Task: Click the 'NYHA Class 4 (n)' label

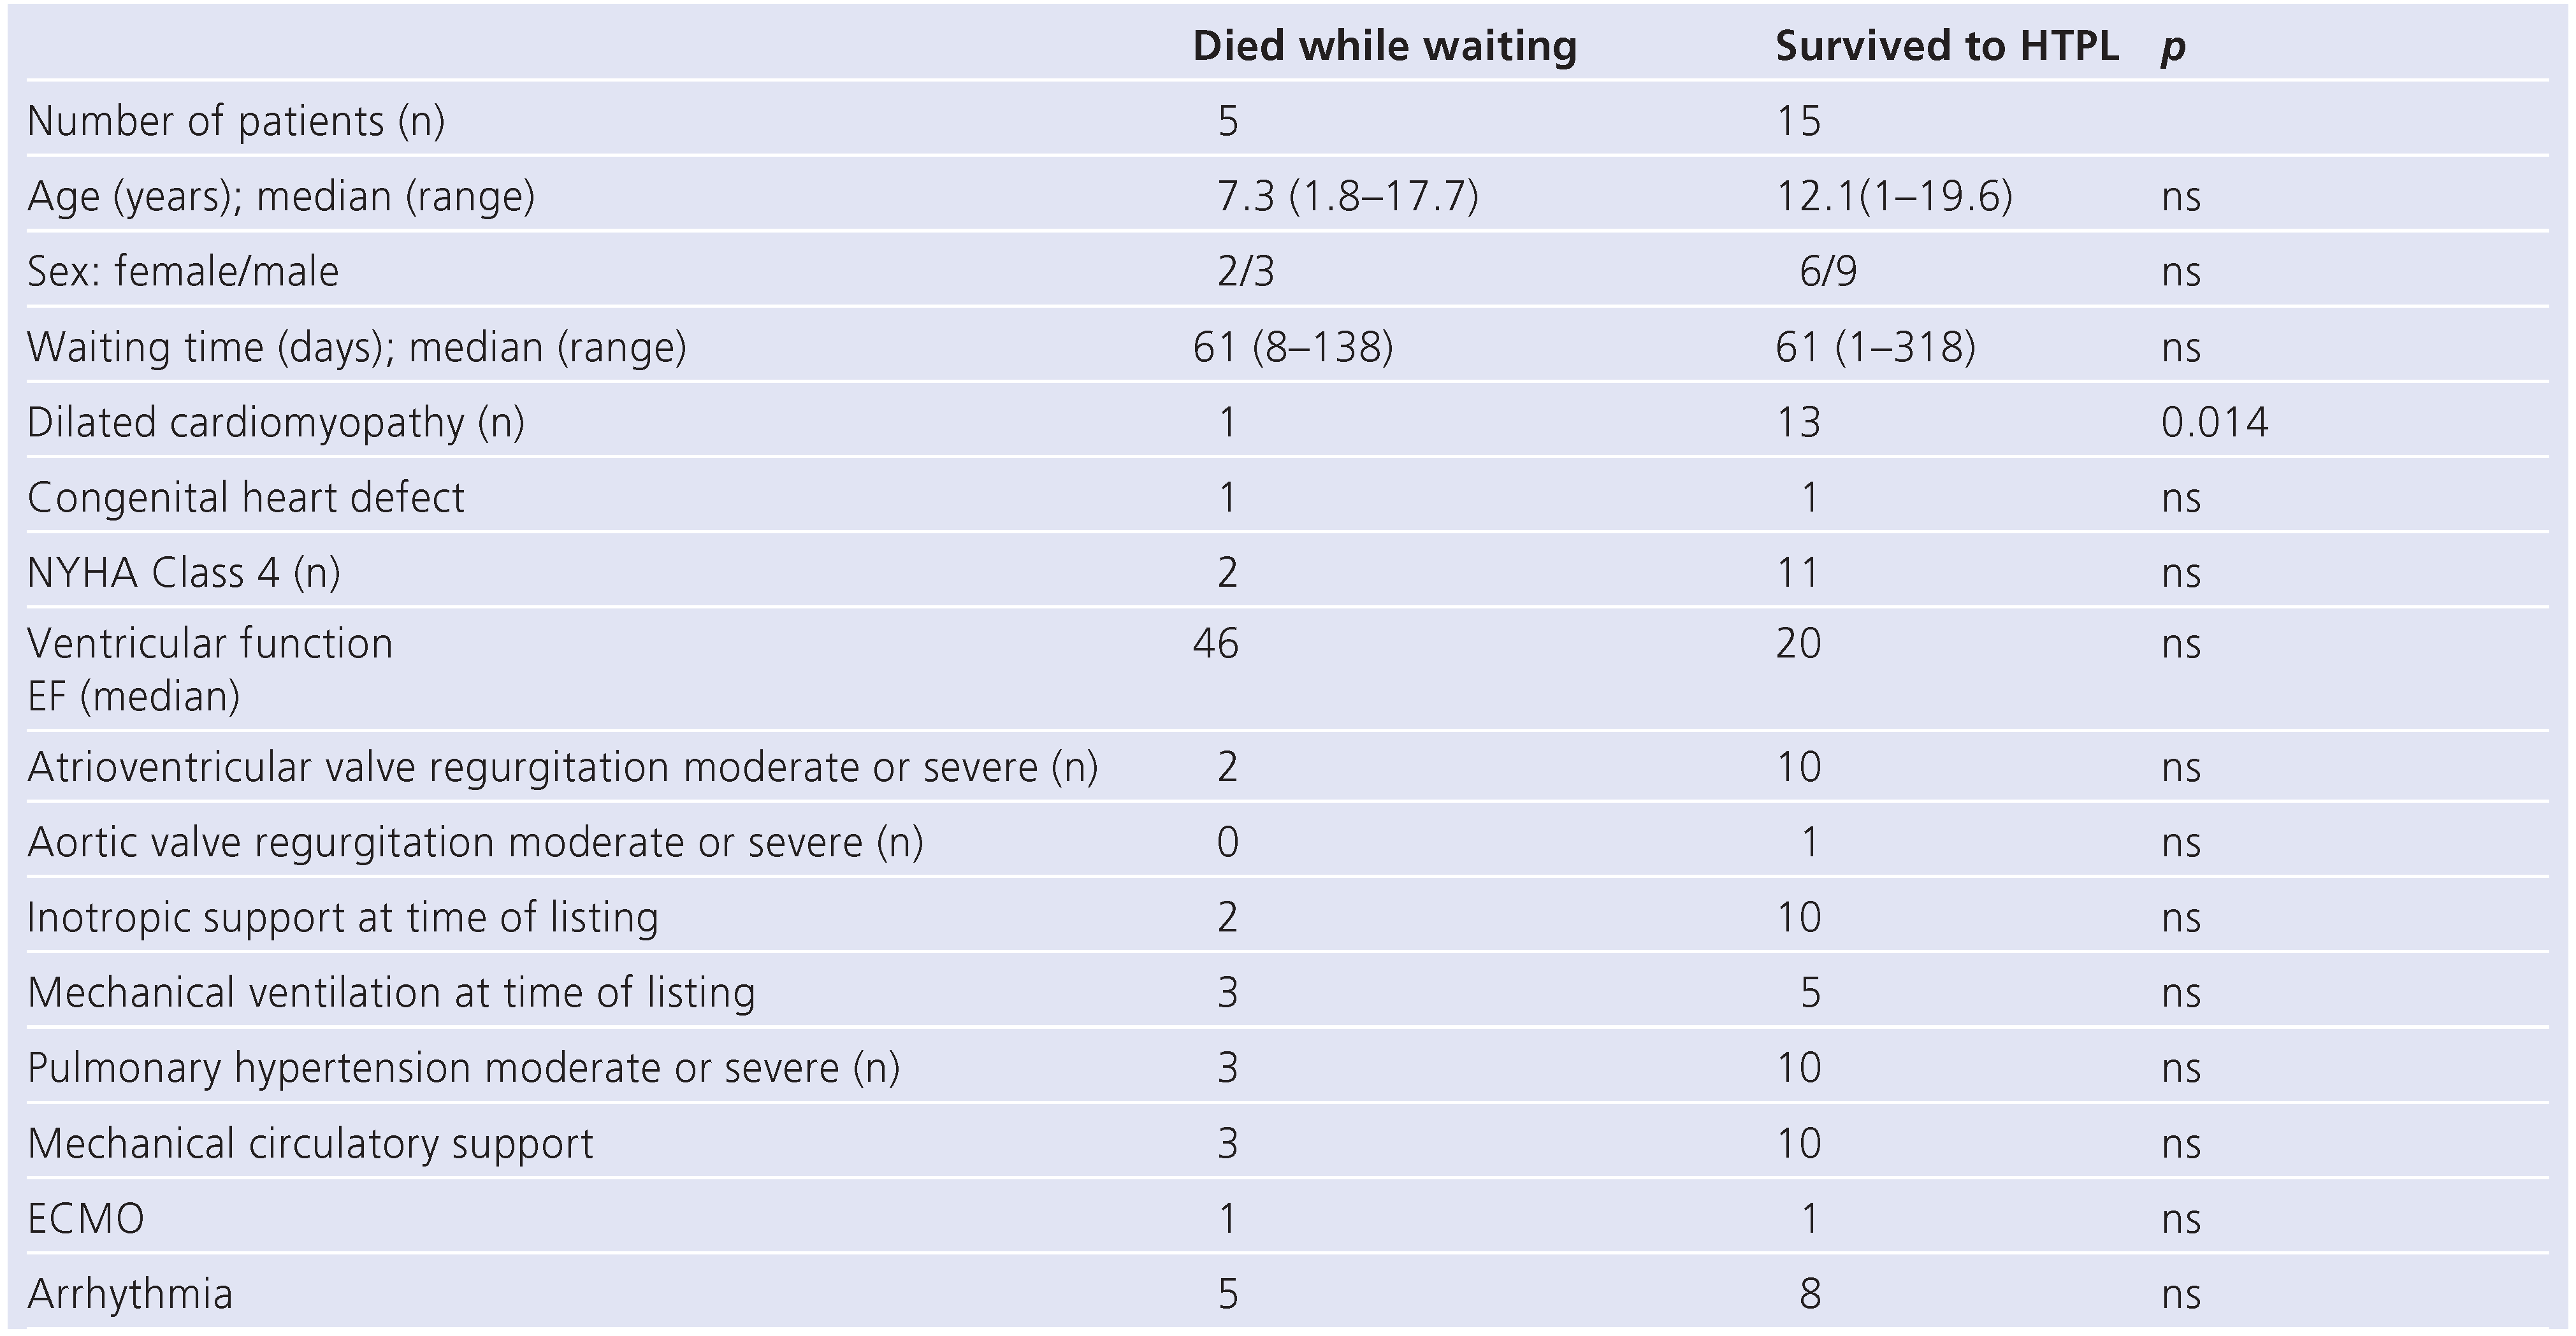Action: coord(184,573)
